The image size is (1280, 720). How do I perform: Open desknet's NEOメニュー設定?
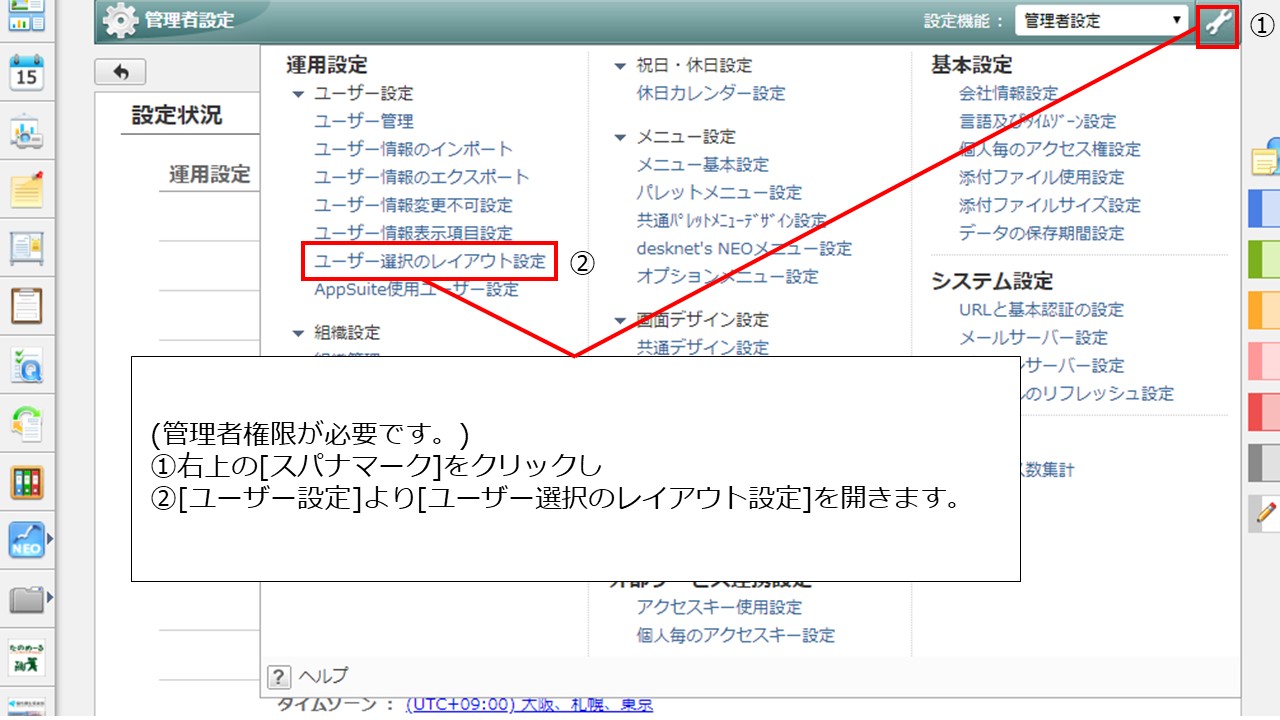point(744,248)
